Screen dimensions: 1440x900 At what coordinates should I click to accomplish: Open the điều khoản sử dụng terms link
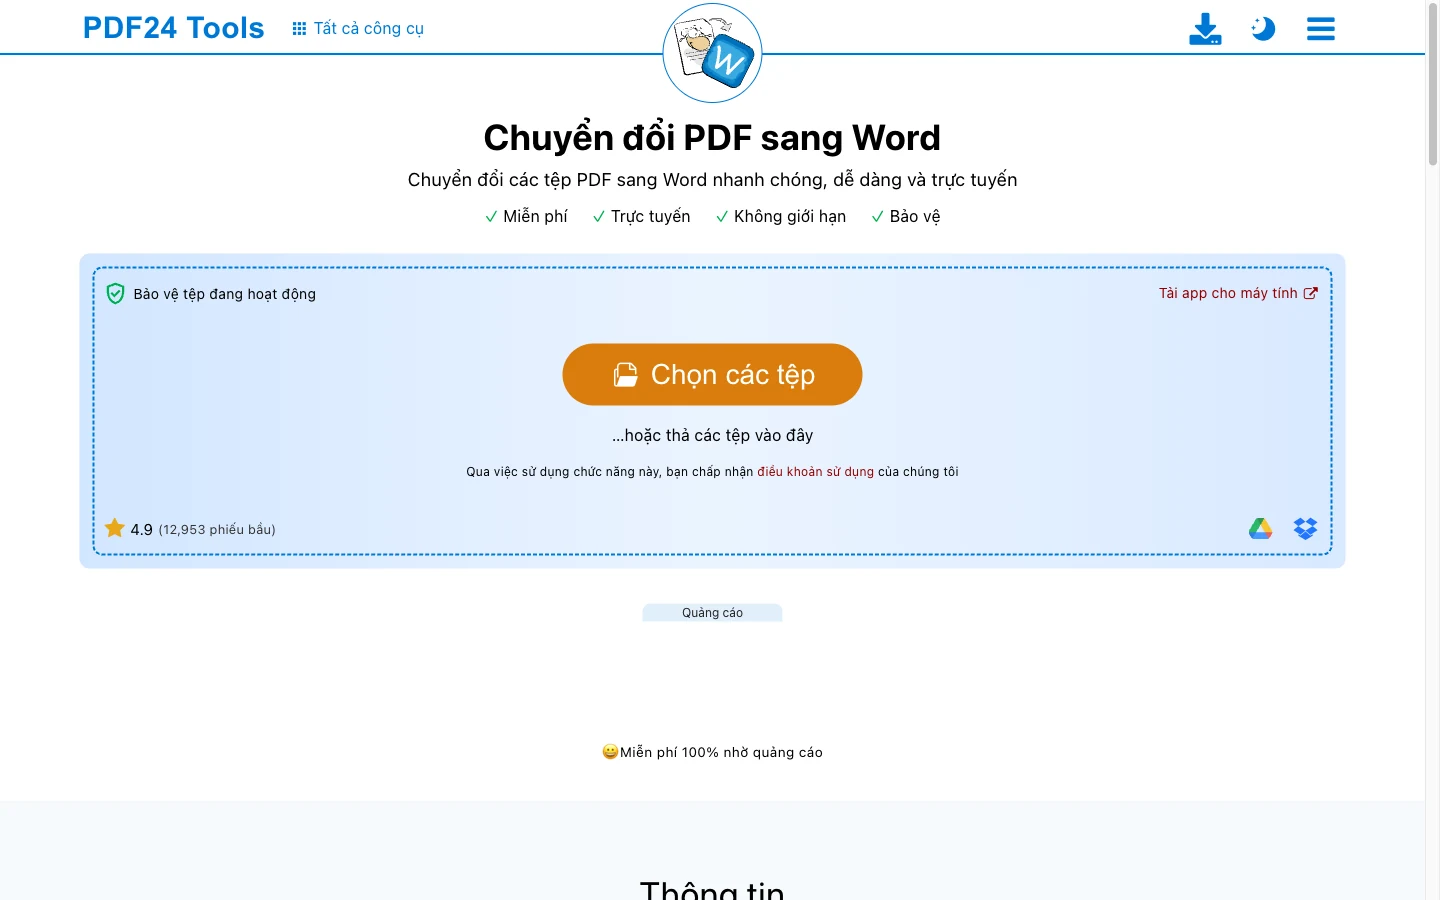tap(815, 472)
